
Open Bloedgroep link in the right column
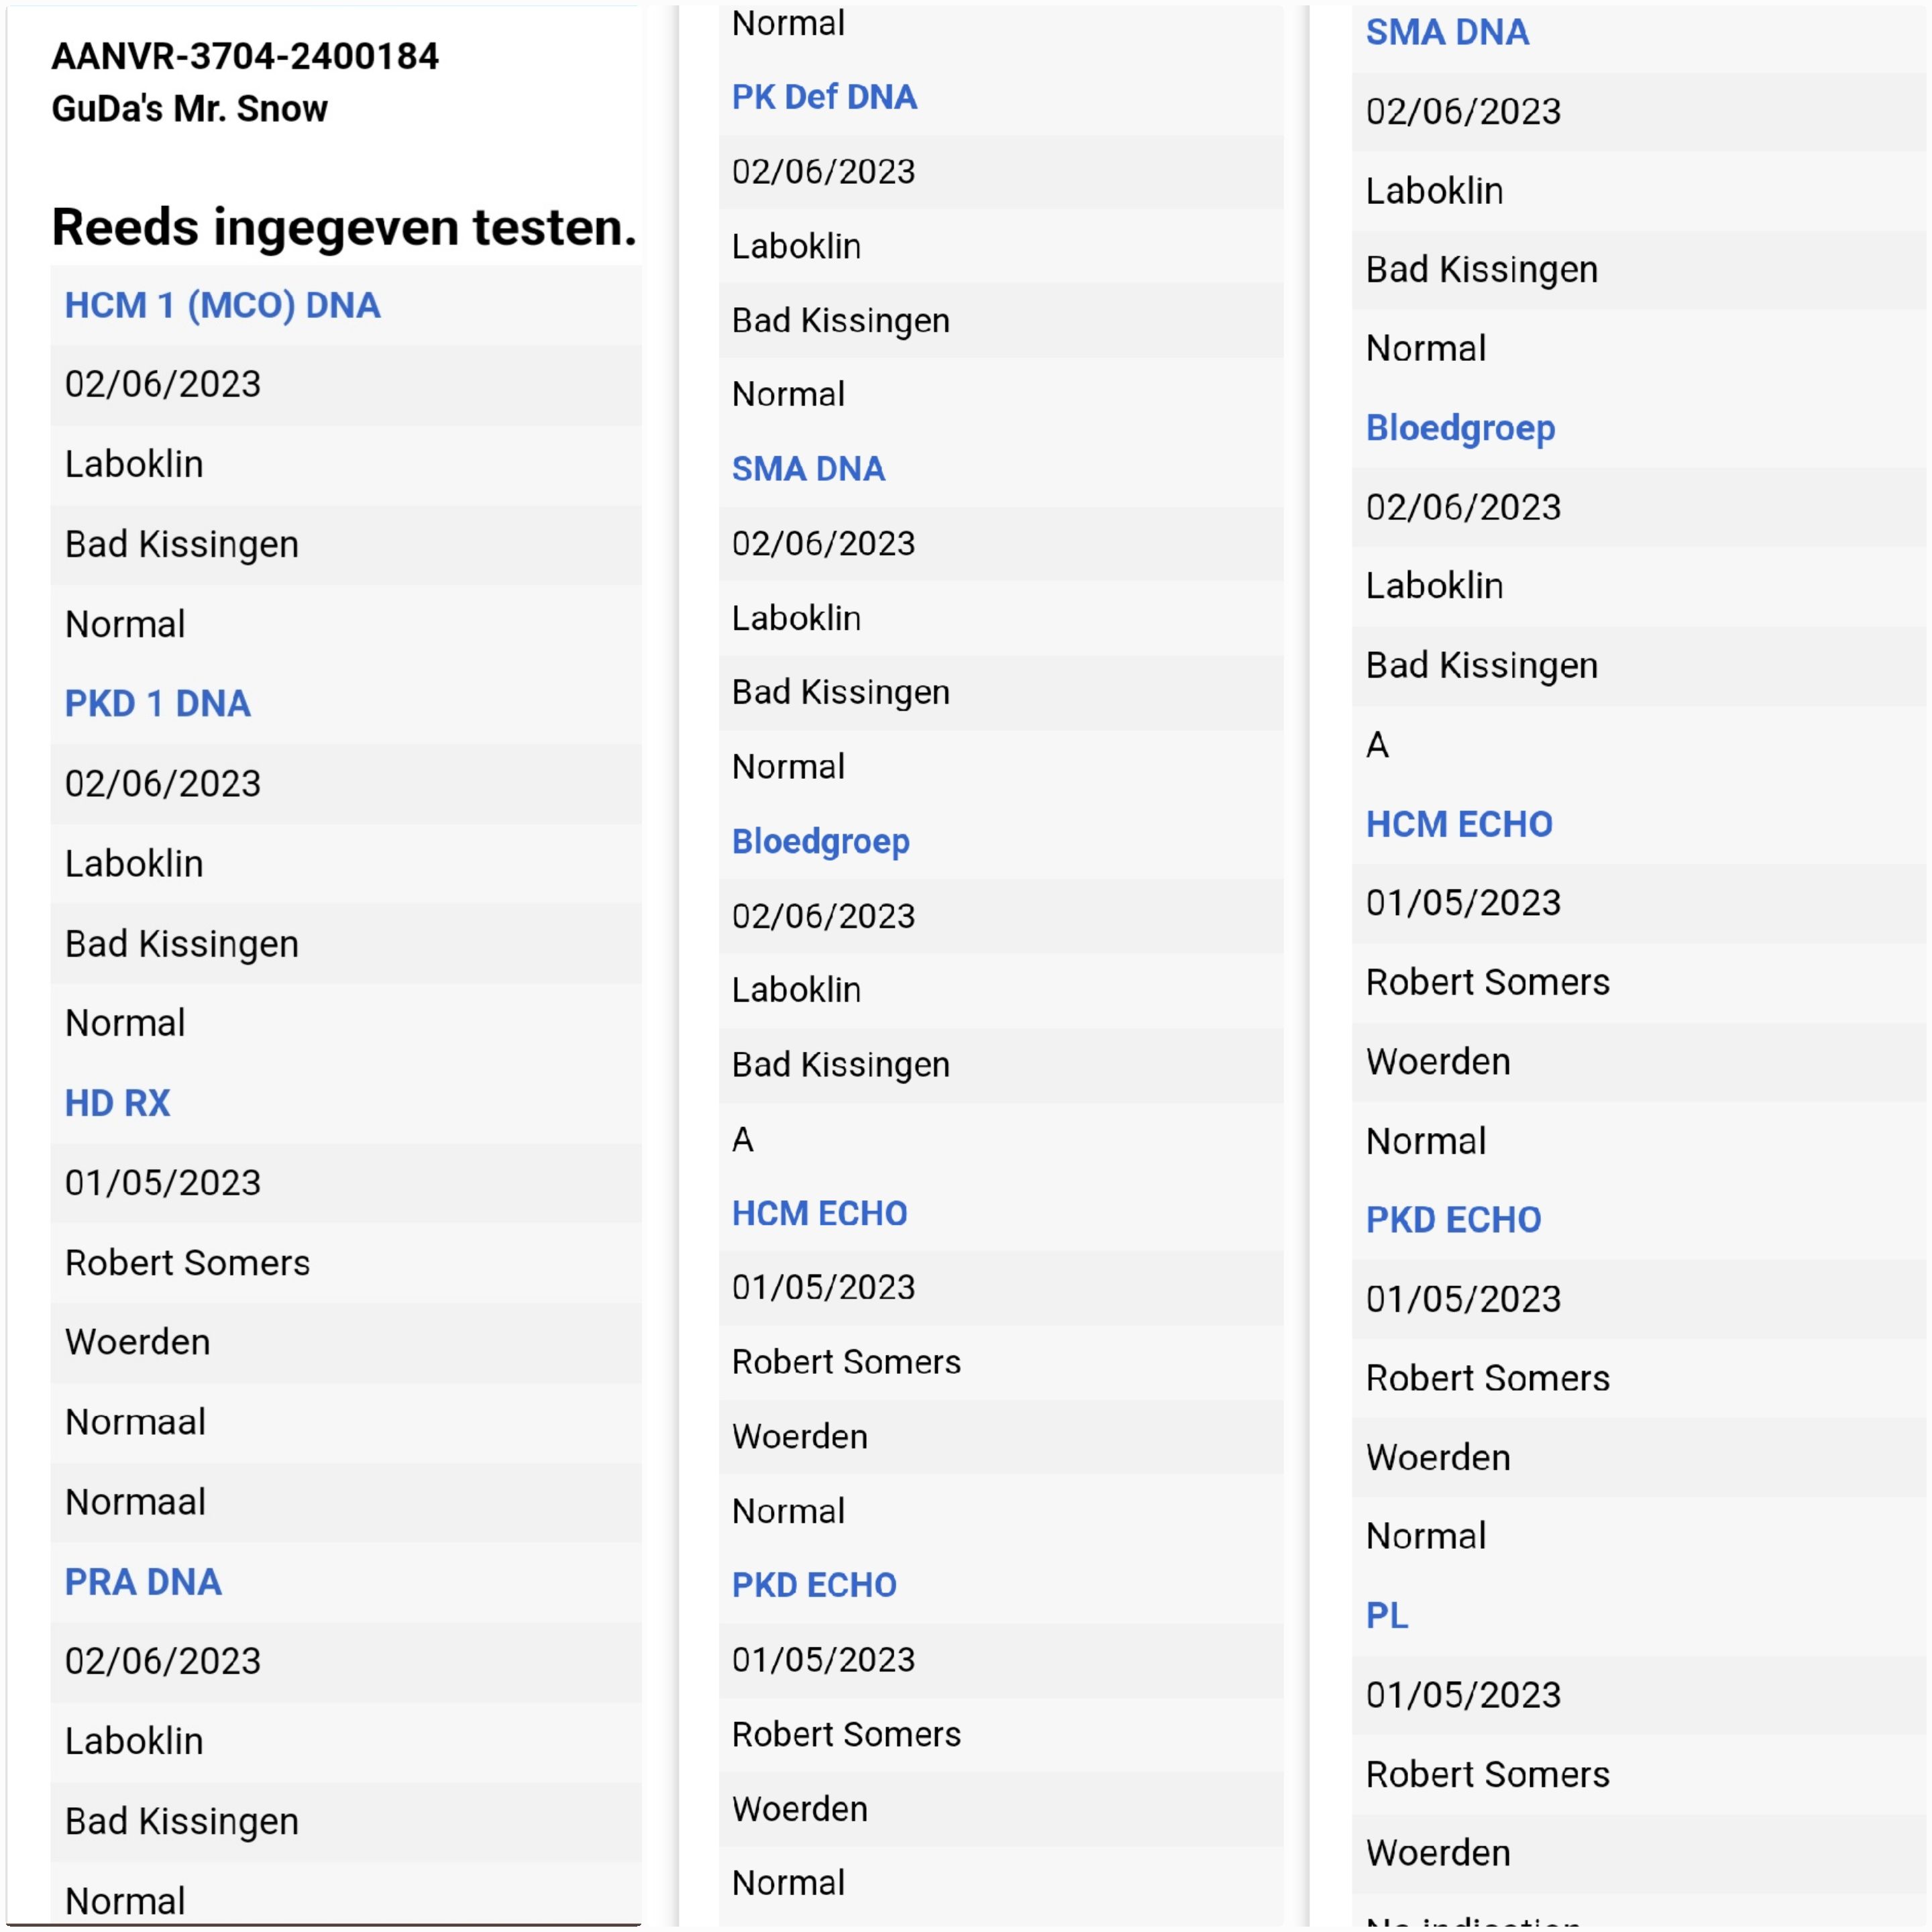coord(1460,428)
